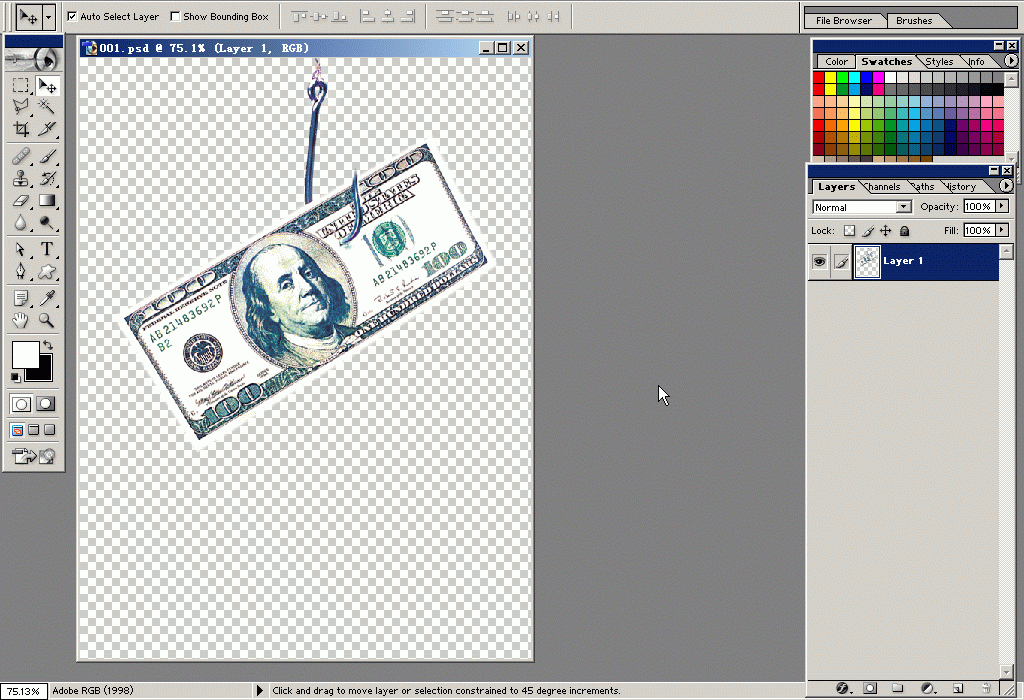Swap foreground and background colors
The height and width of the screenshot is (700, 1024).
pyautogui.click(x=48, y=344)
